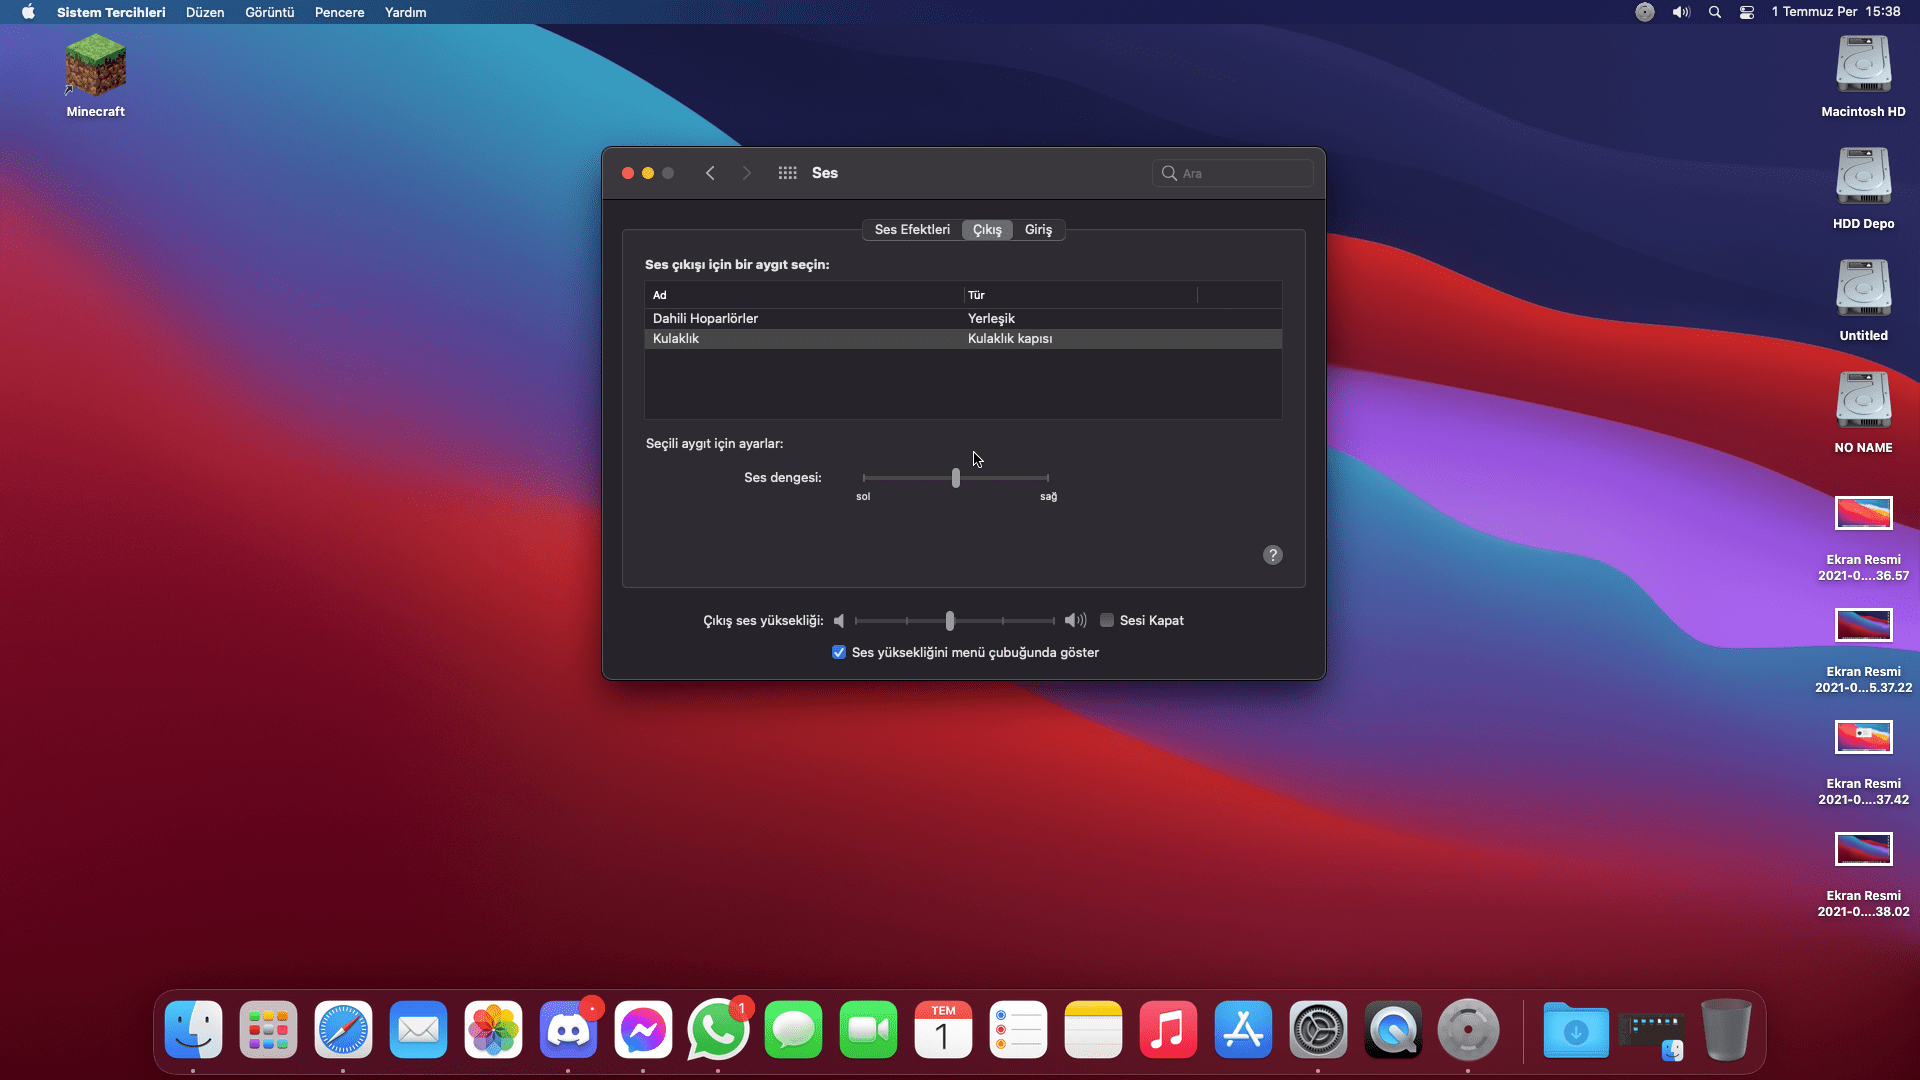Screen dimensions: 1920x1080
Task: Switch to the Giriş tab
Action: coord(1038,230)
